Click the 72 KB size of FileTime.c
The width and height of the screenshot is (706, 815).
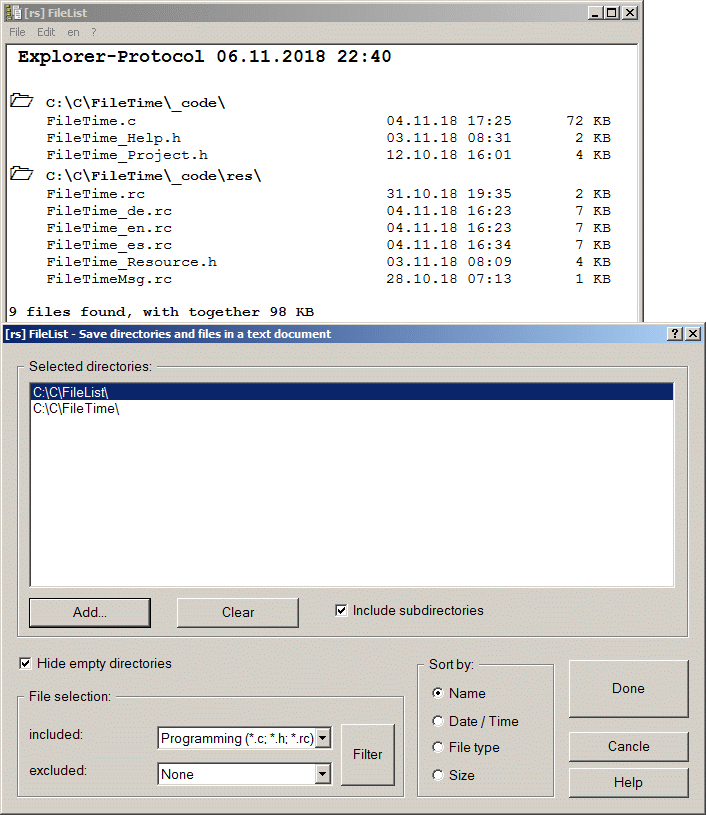[588, 121]
